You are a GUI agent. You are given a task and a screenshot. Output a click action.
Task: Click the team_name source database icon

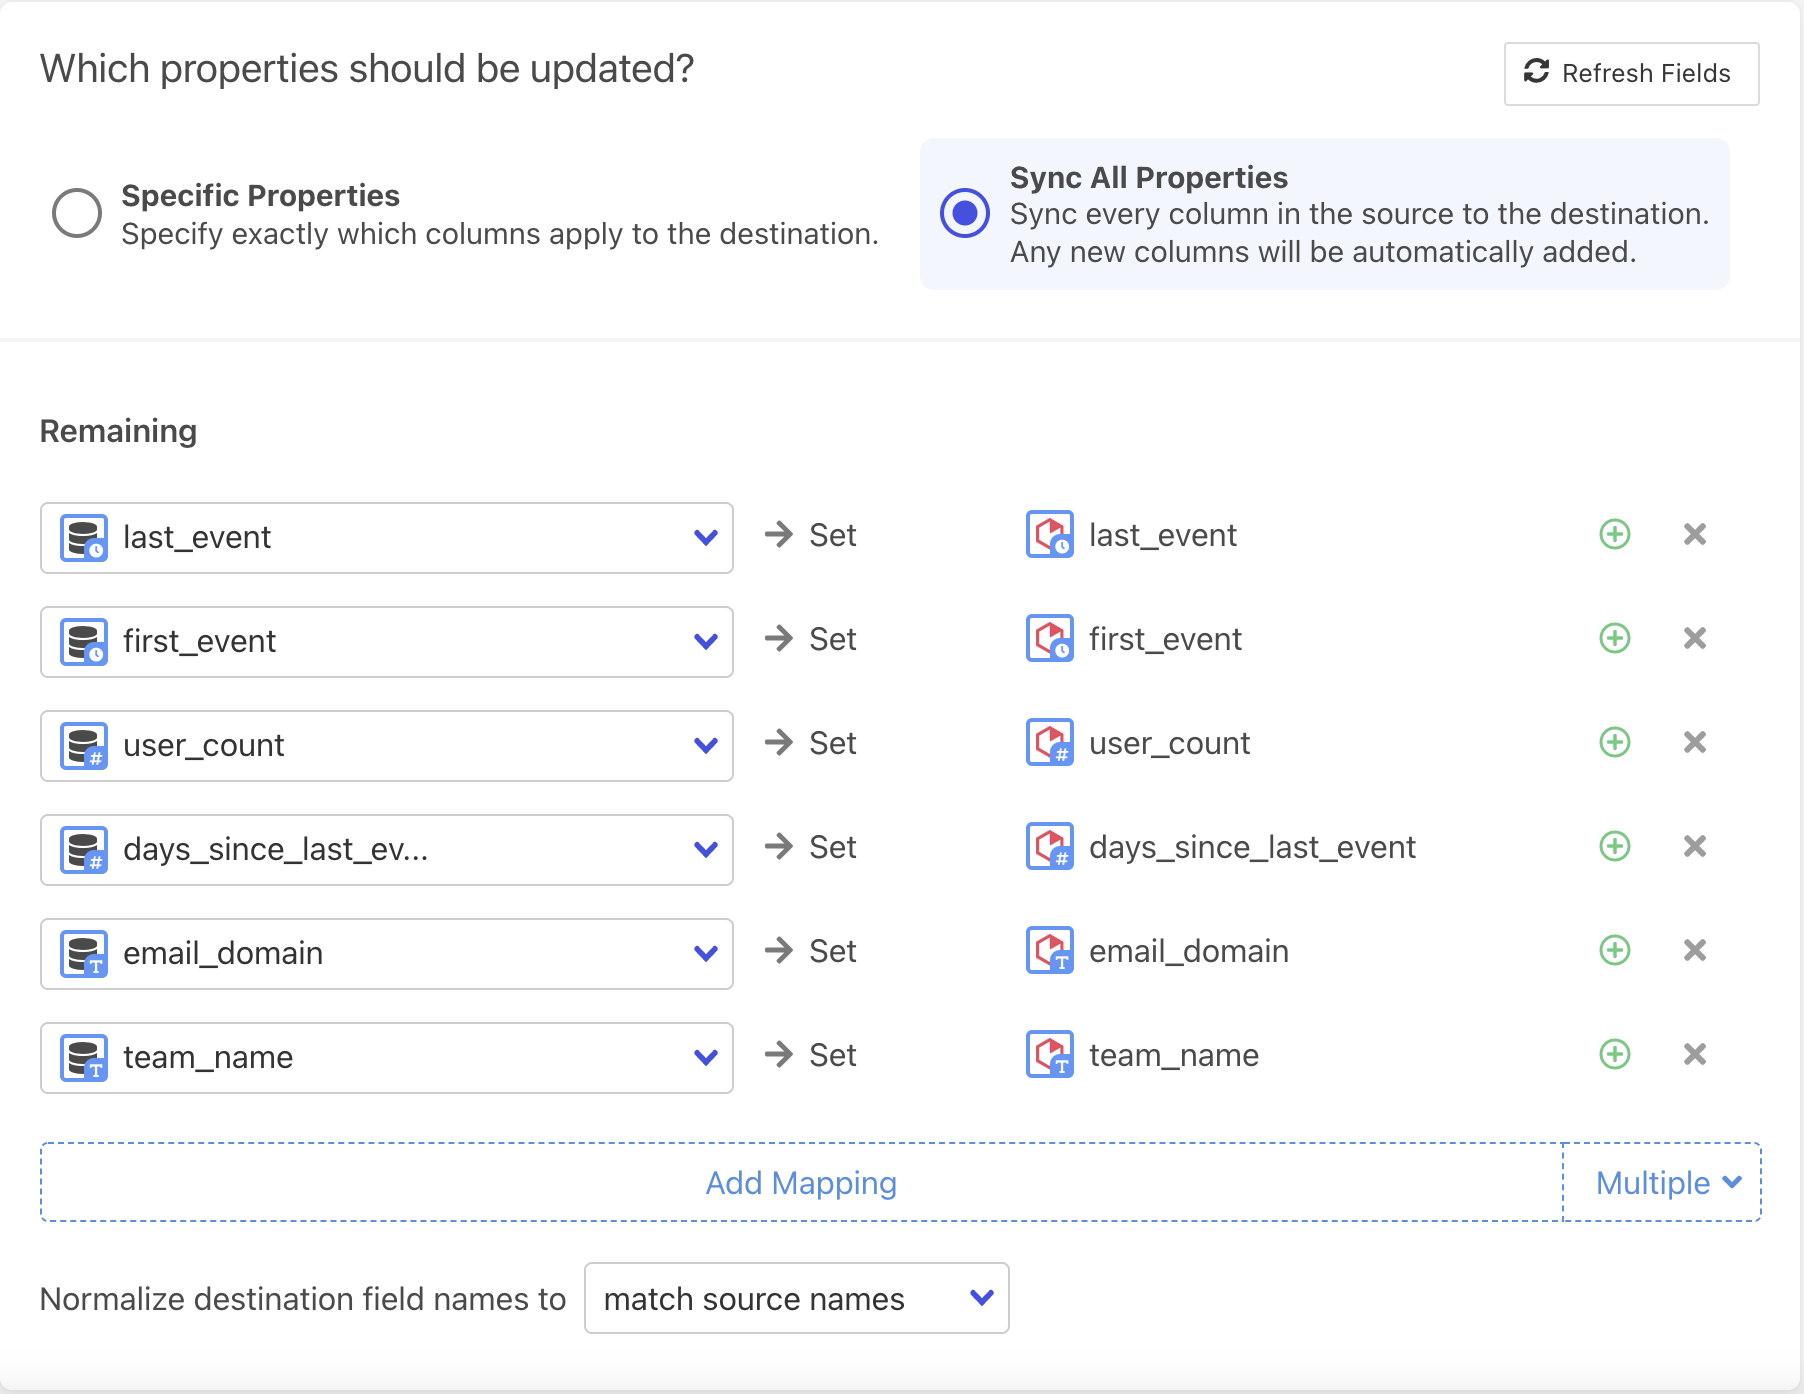tap(84, 1058)
